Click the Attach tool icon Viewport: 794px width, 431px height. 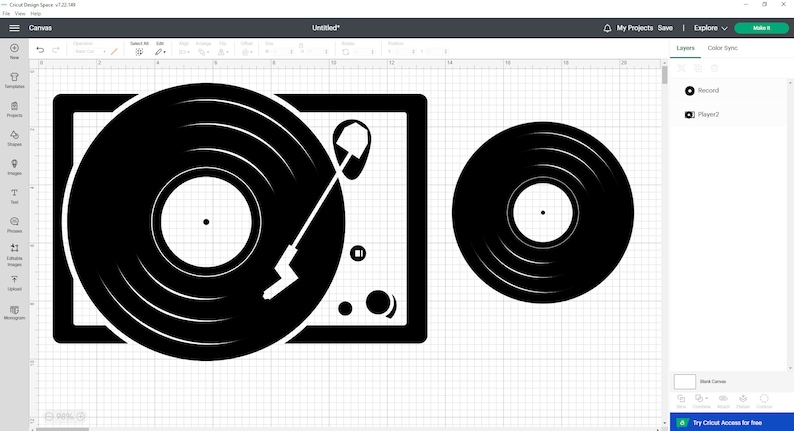(x=723, y=401)
